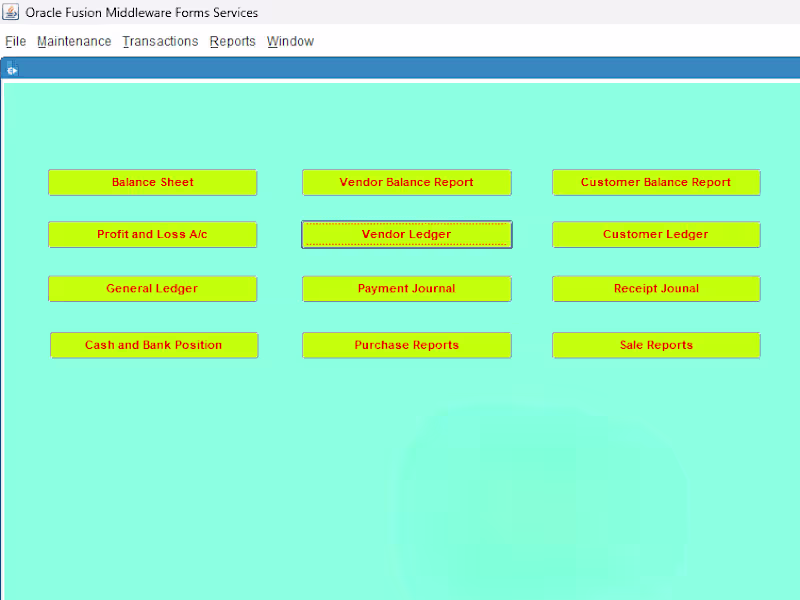Open Purchase Reports
This screenshot has width=800, height=600.
[x=407, y=345]
